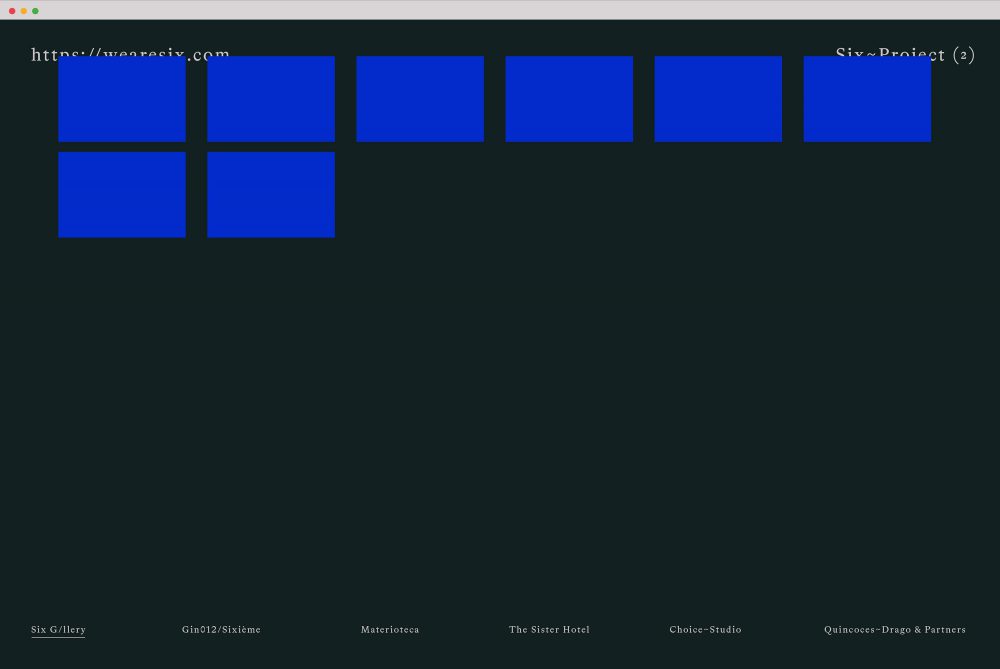
Task: Minimize the window with the yellow button
Action: click(x=24, y=11)
